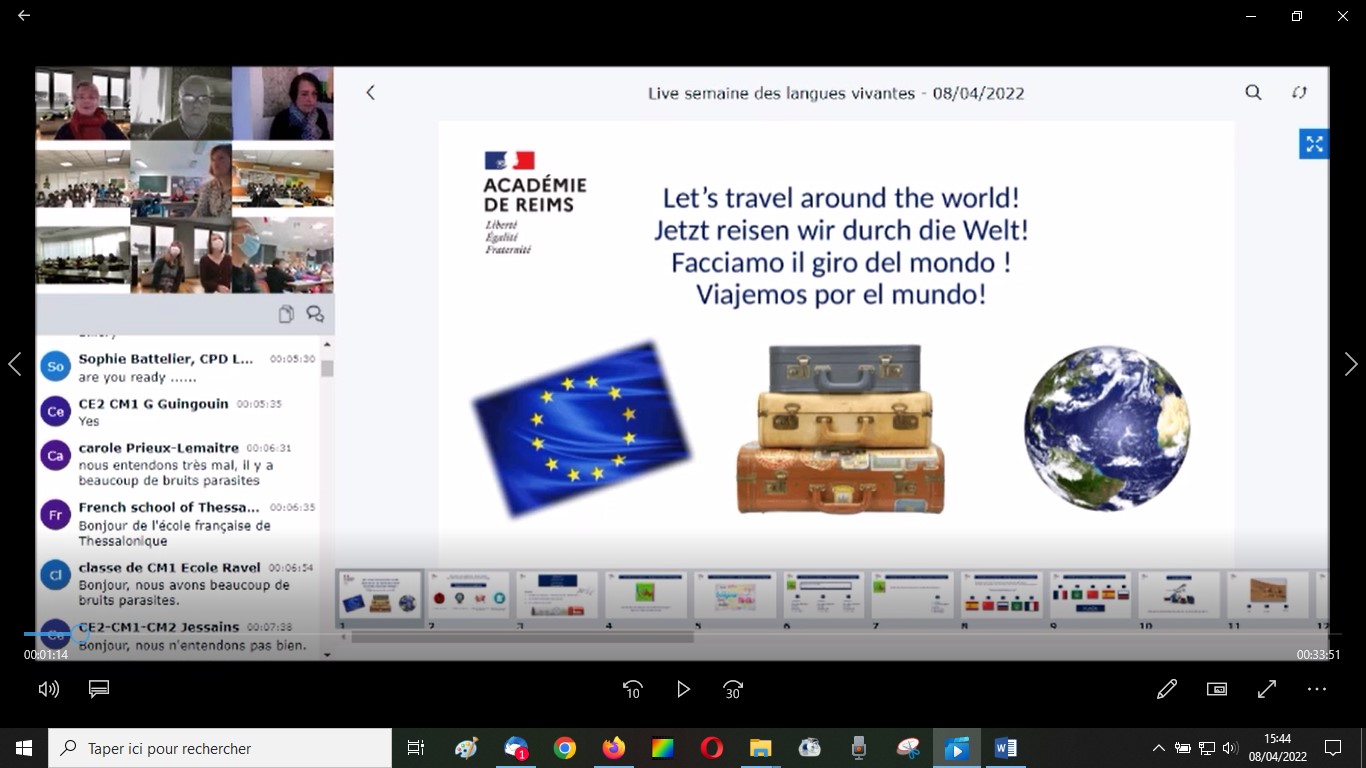Select slide thumbnail 2
Viewport: 1366px width, 768px height.
(x=469, y=595)
